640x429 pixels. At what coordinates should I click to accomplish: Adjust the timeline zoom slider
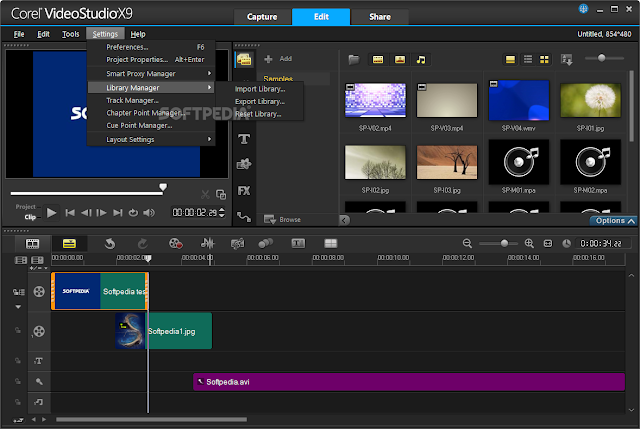coord(504,244)
